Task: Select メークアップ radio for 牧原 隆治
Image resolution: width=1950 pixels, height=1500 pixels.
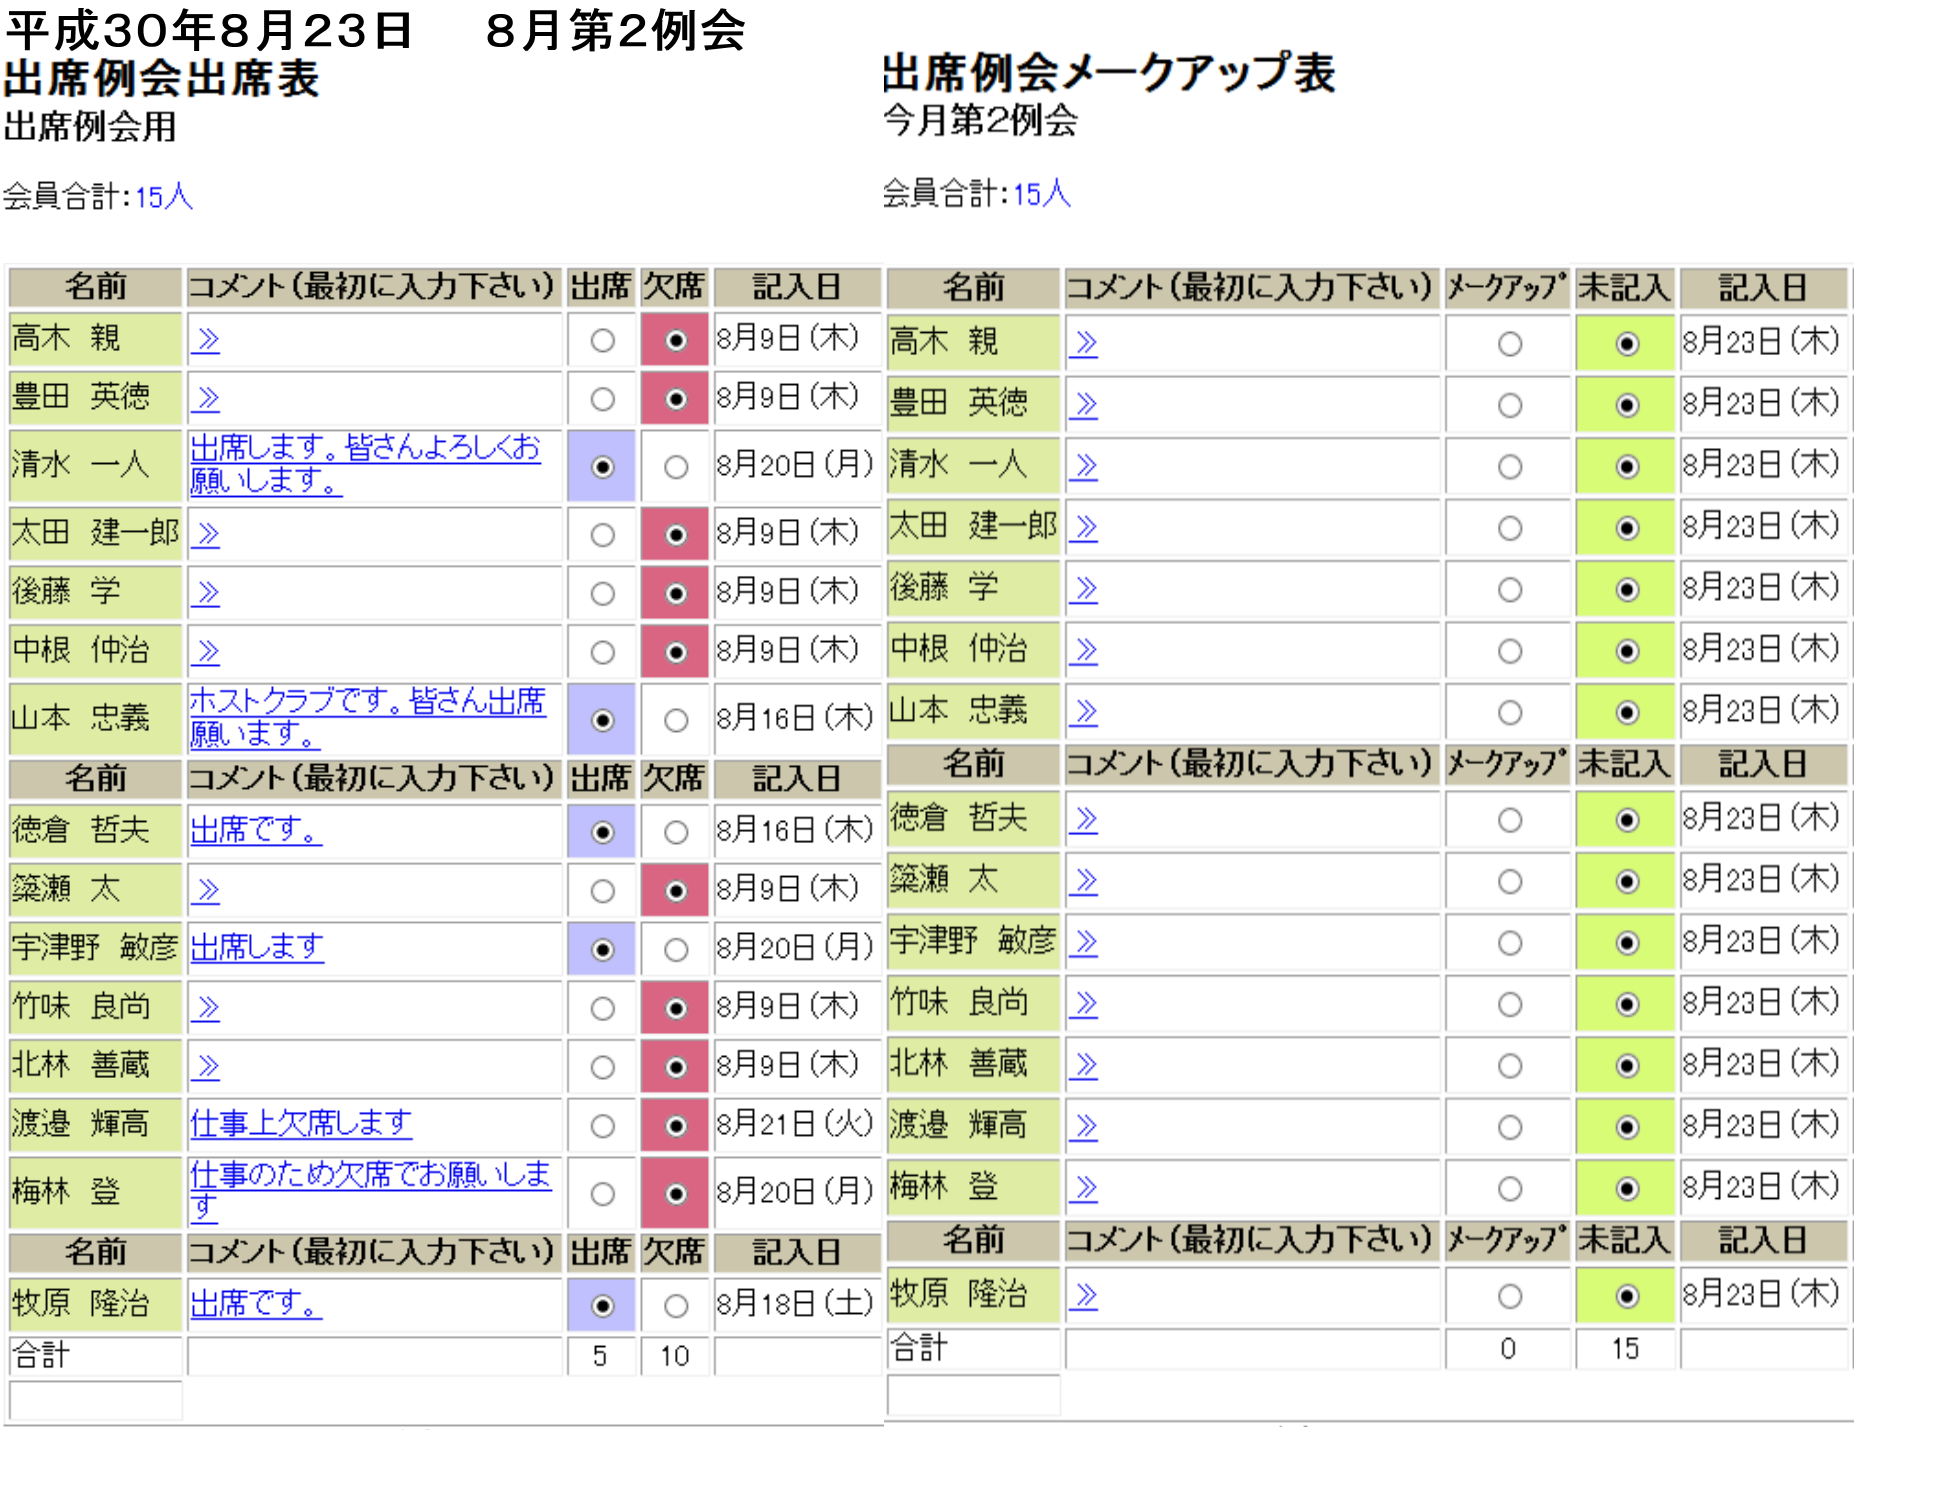Action: (1510, 1296)
